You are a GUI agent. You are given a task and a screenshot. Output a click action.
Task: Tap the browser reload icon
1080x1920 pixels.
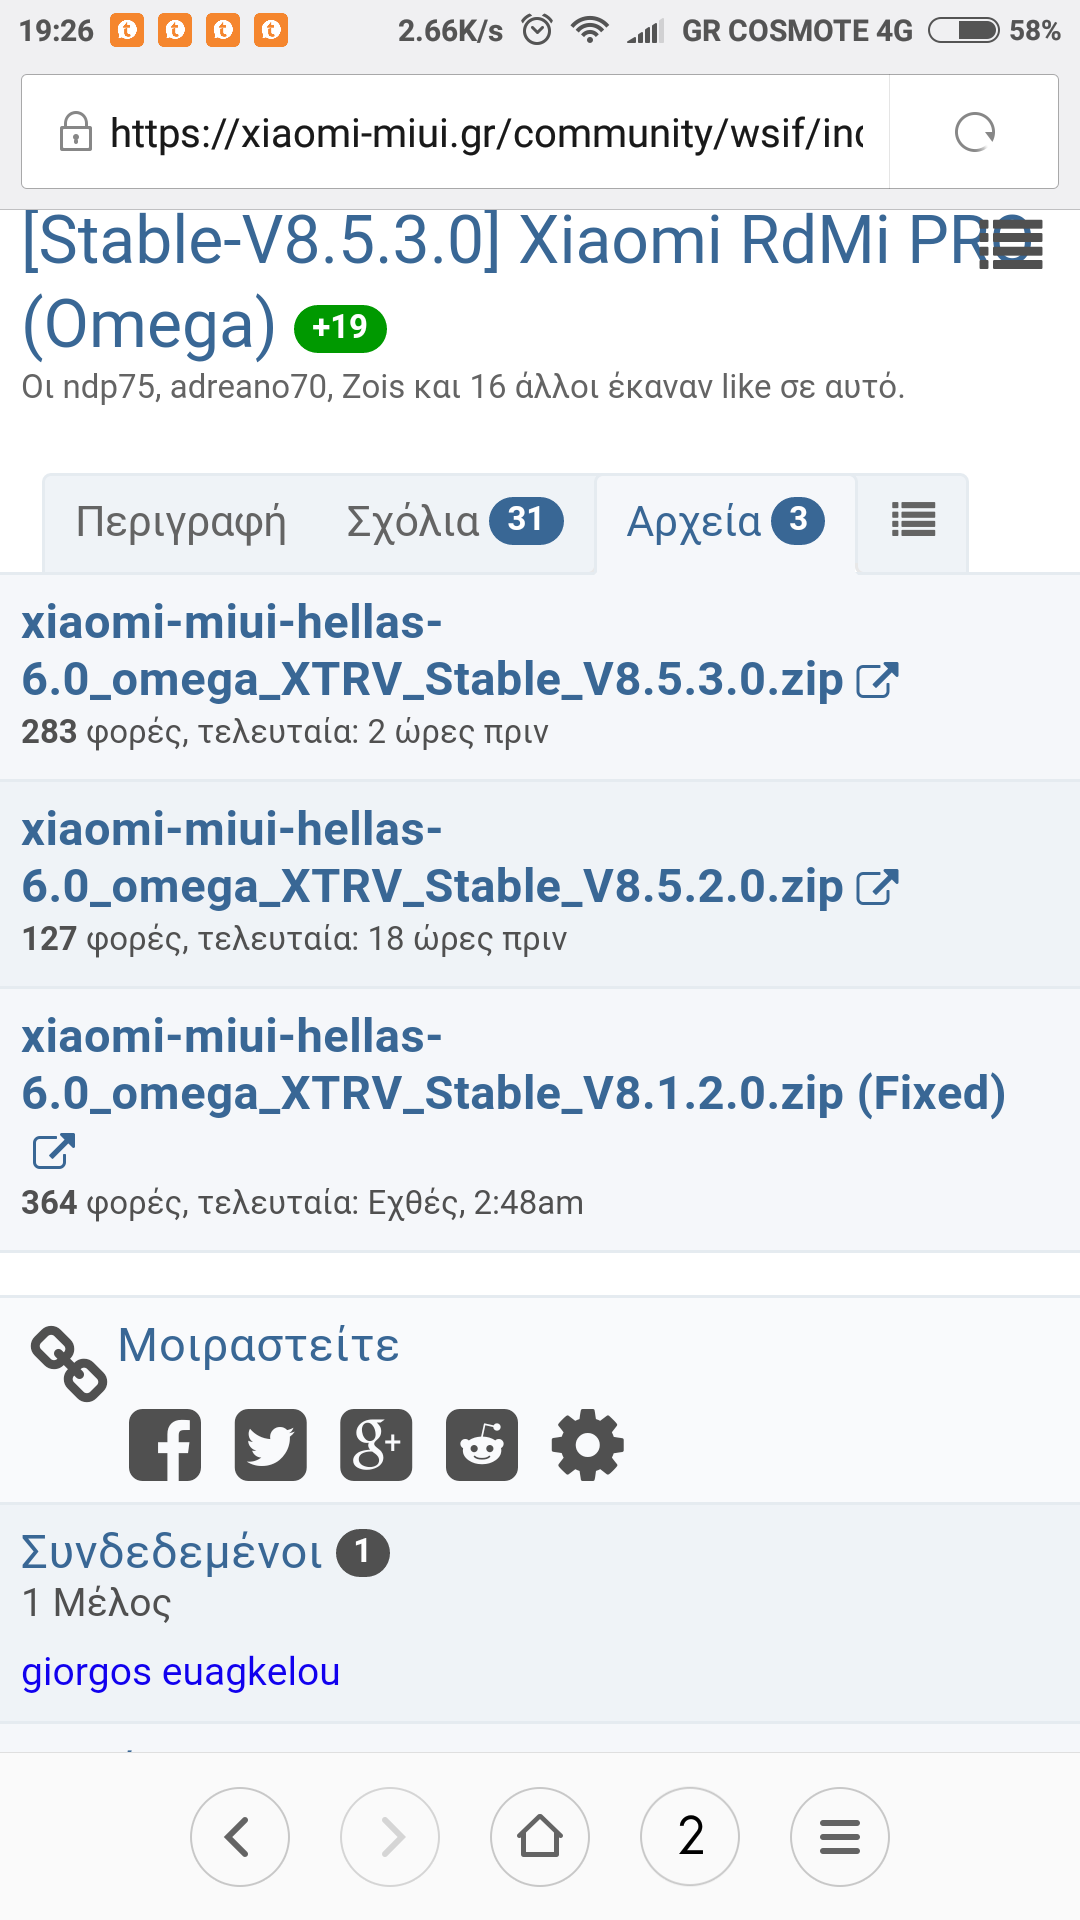tap(974, 132)
